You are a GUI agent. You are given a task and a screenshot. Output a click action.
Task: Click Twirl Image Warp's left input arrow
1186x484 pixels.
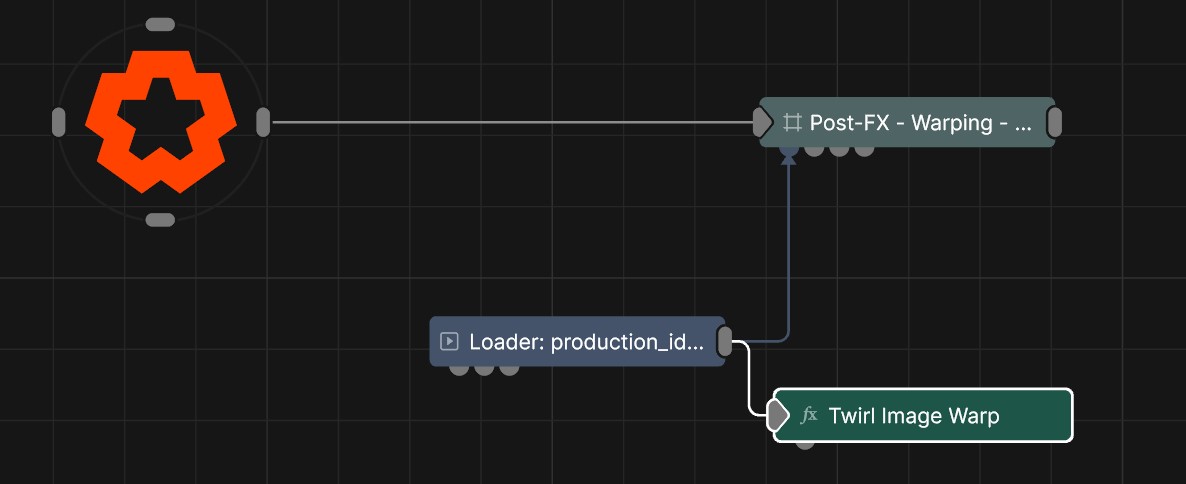(778, 415)
